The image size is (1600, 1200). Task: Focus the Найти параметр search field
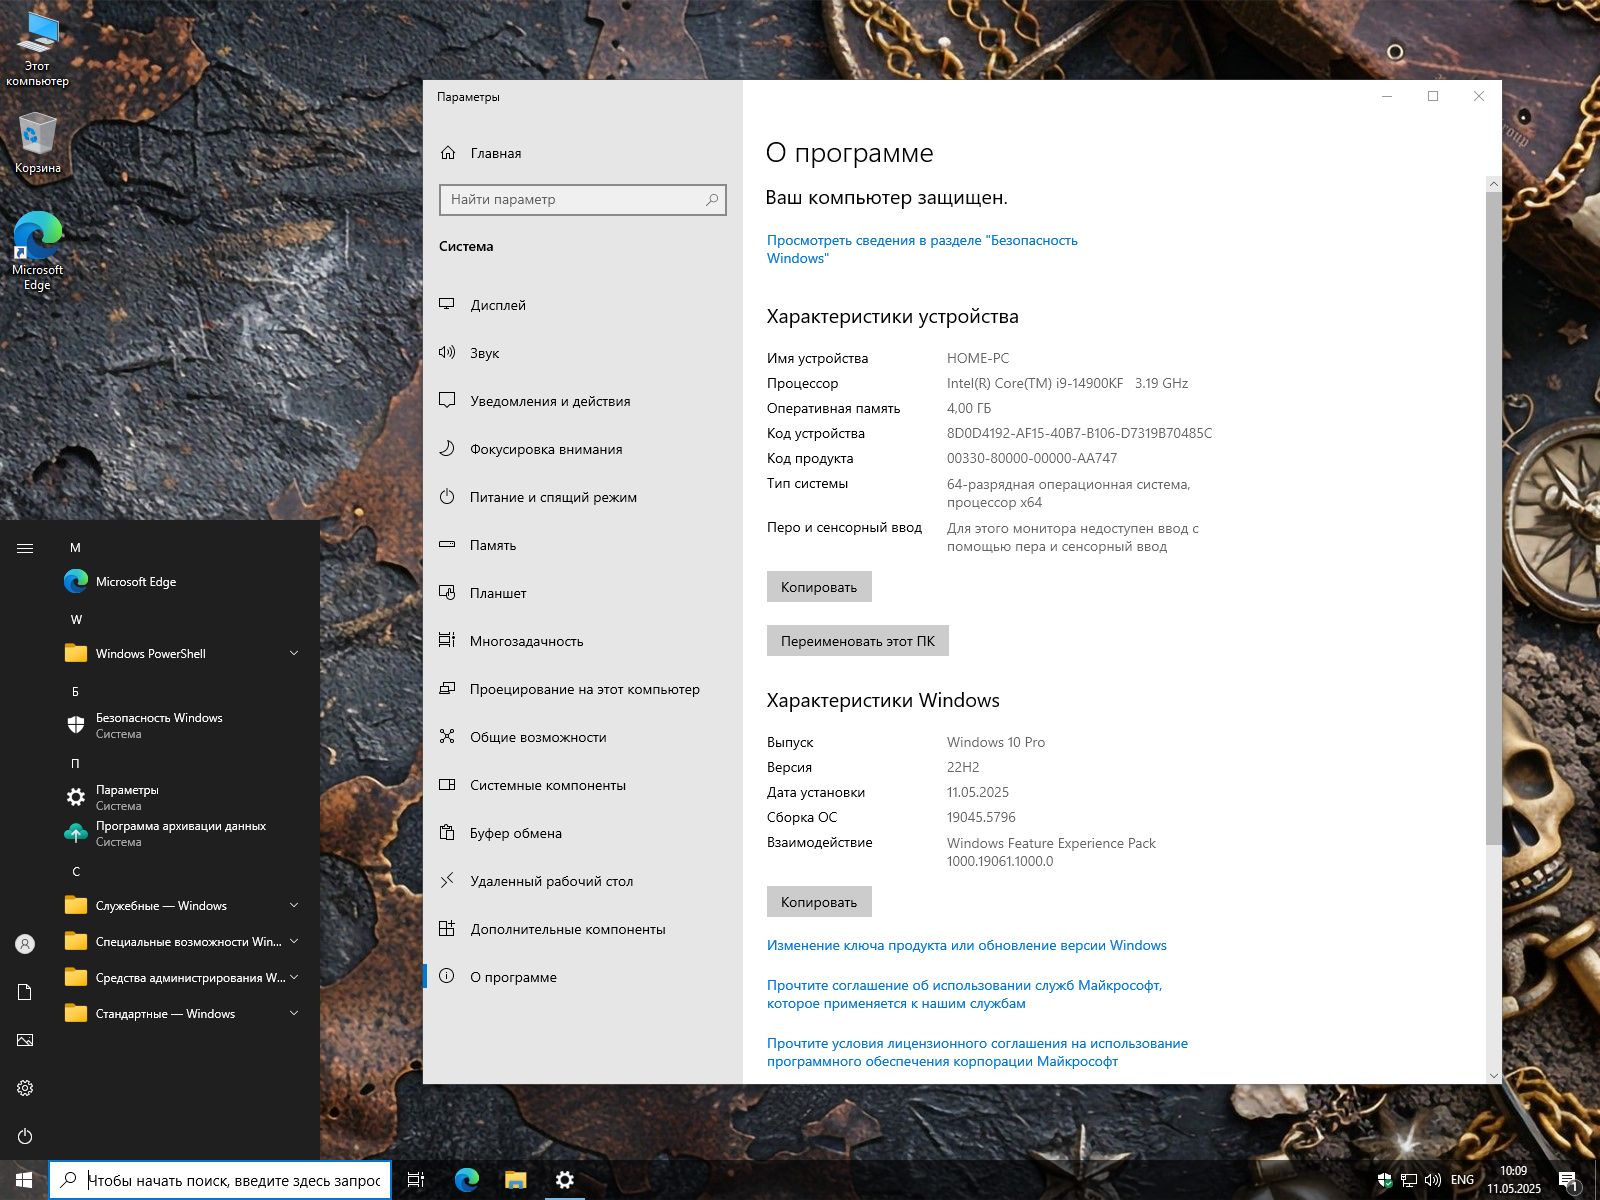583,200
